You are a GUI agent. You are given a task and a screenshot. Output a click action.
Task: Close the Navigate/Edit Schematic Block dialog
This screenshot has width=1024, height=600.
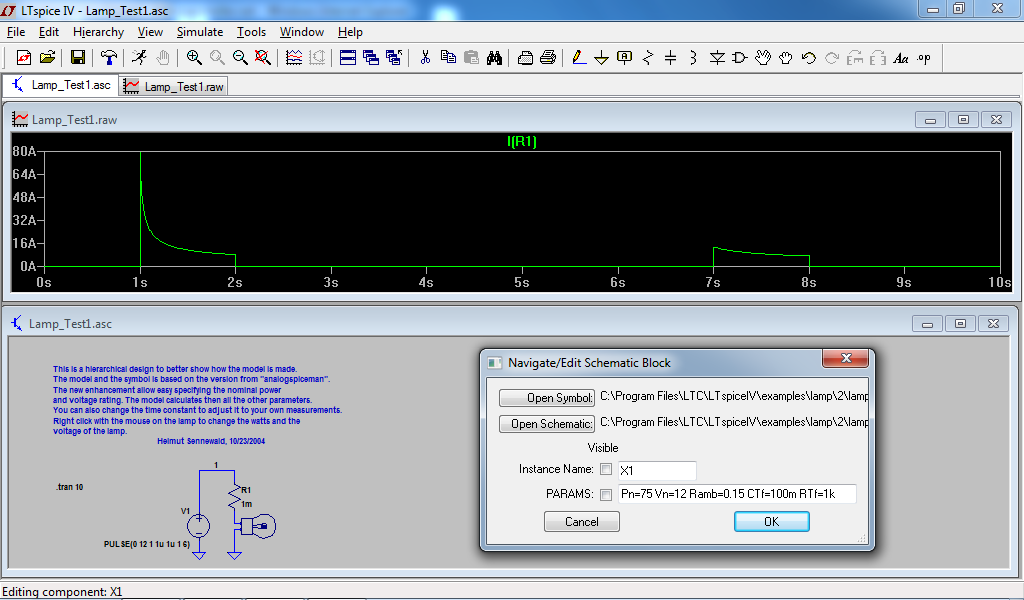846,358
